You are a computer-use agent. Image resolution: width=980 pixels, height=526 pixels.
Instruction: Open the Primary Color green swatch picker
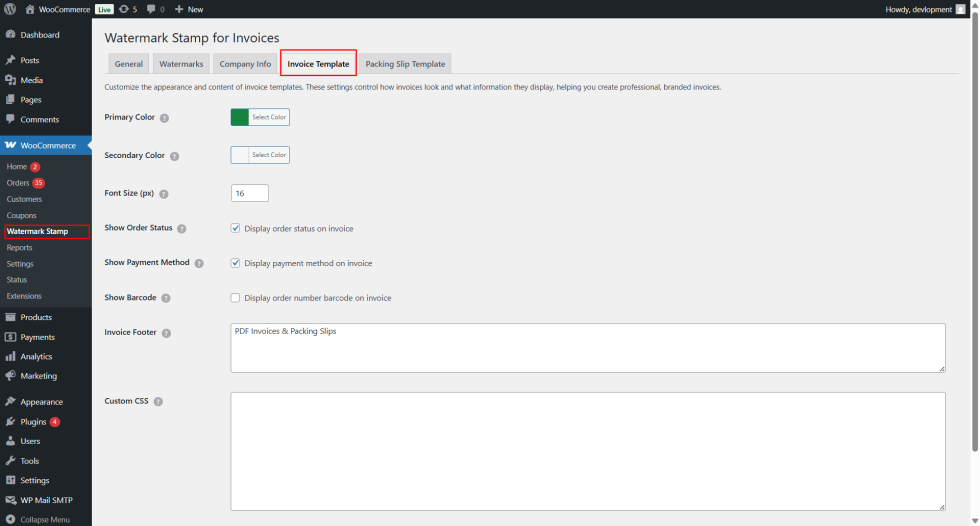point(240,117)
